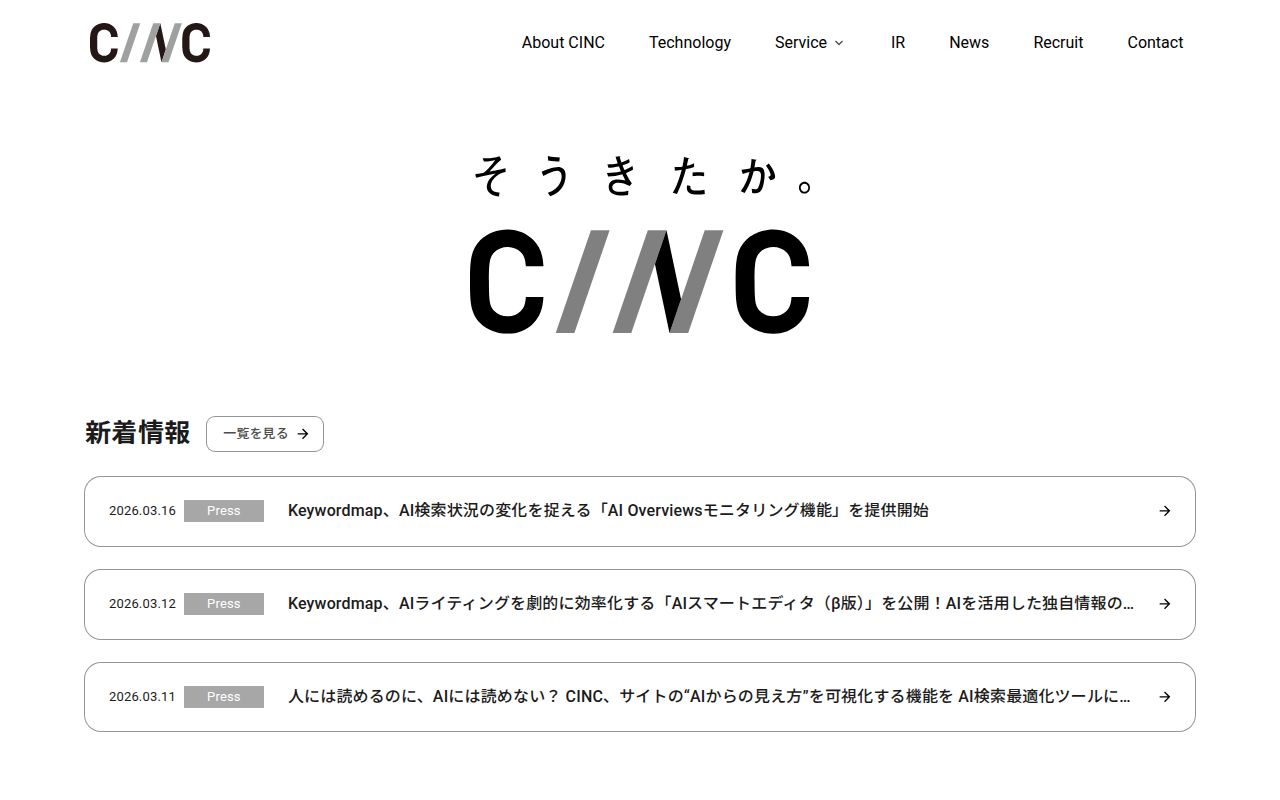This screenshot has height=800, width=1280.
Task: Click the CINC logo in the header
Action: tap(150, 42)
